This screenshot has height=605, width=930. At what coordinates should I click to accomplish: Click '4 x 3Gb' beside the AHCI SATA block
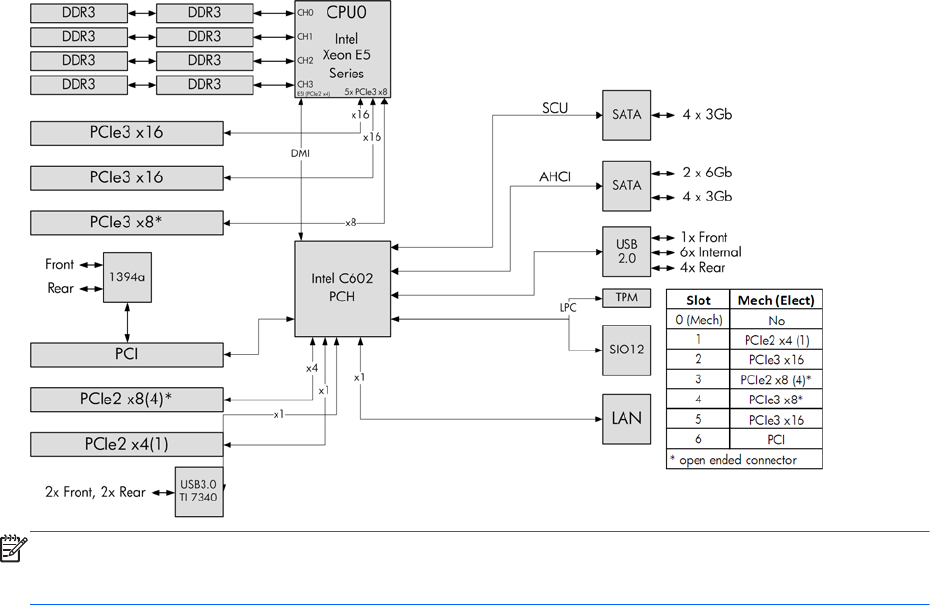(x=707, y=196)
